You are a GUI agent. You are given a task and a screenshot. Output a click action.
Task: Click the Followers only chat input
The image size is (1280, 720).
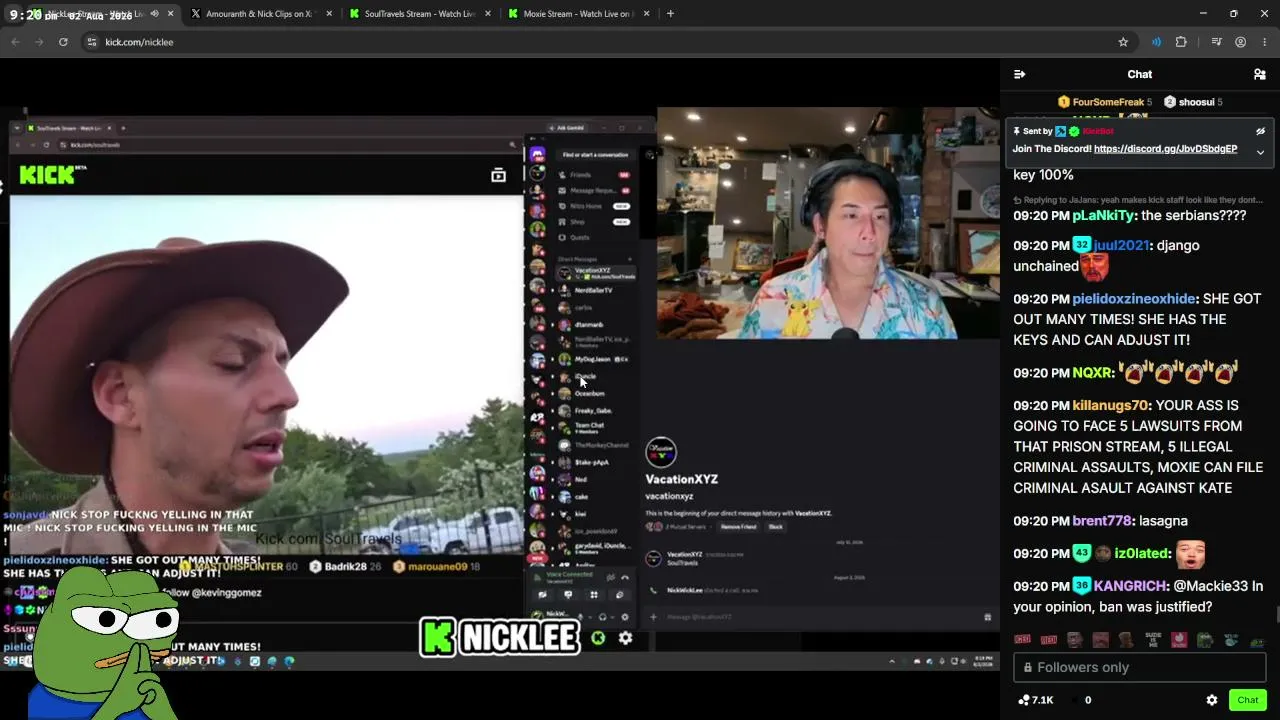pos(1139,667)
